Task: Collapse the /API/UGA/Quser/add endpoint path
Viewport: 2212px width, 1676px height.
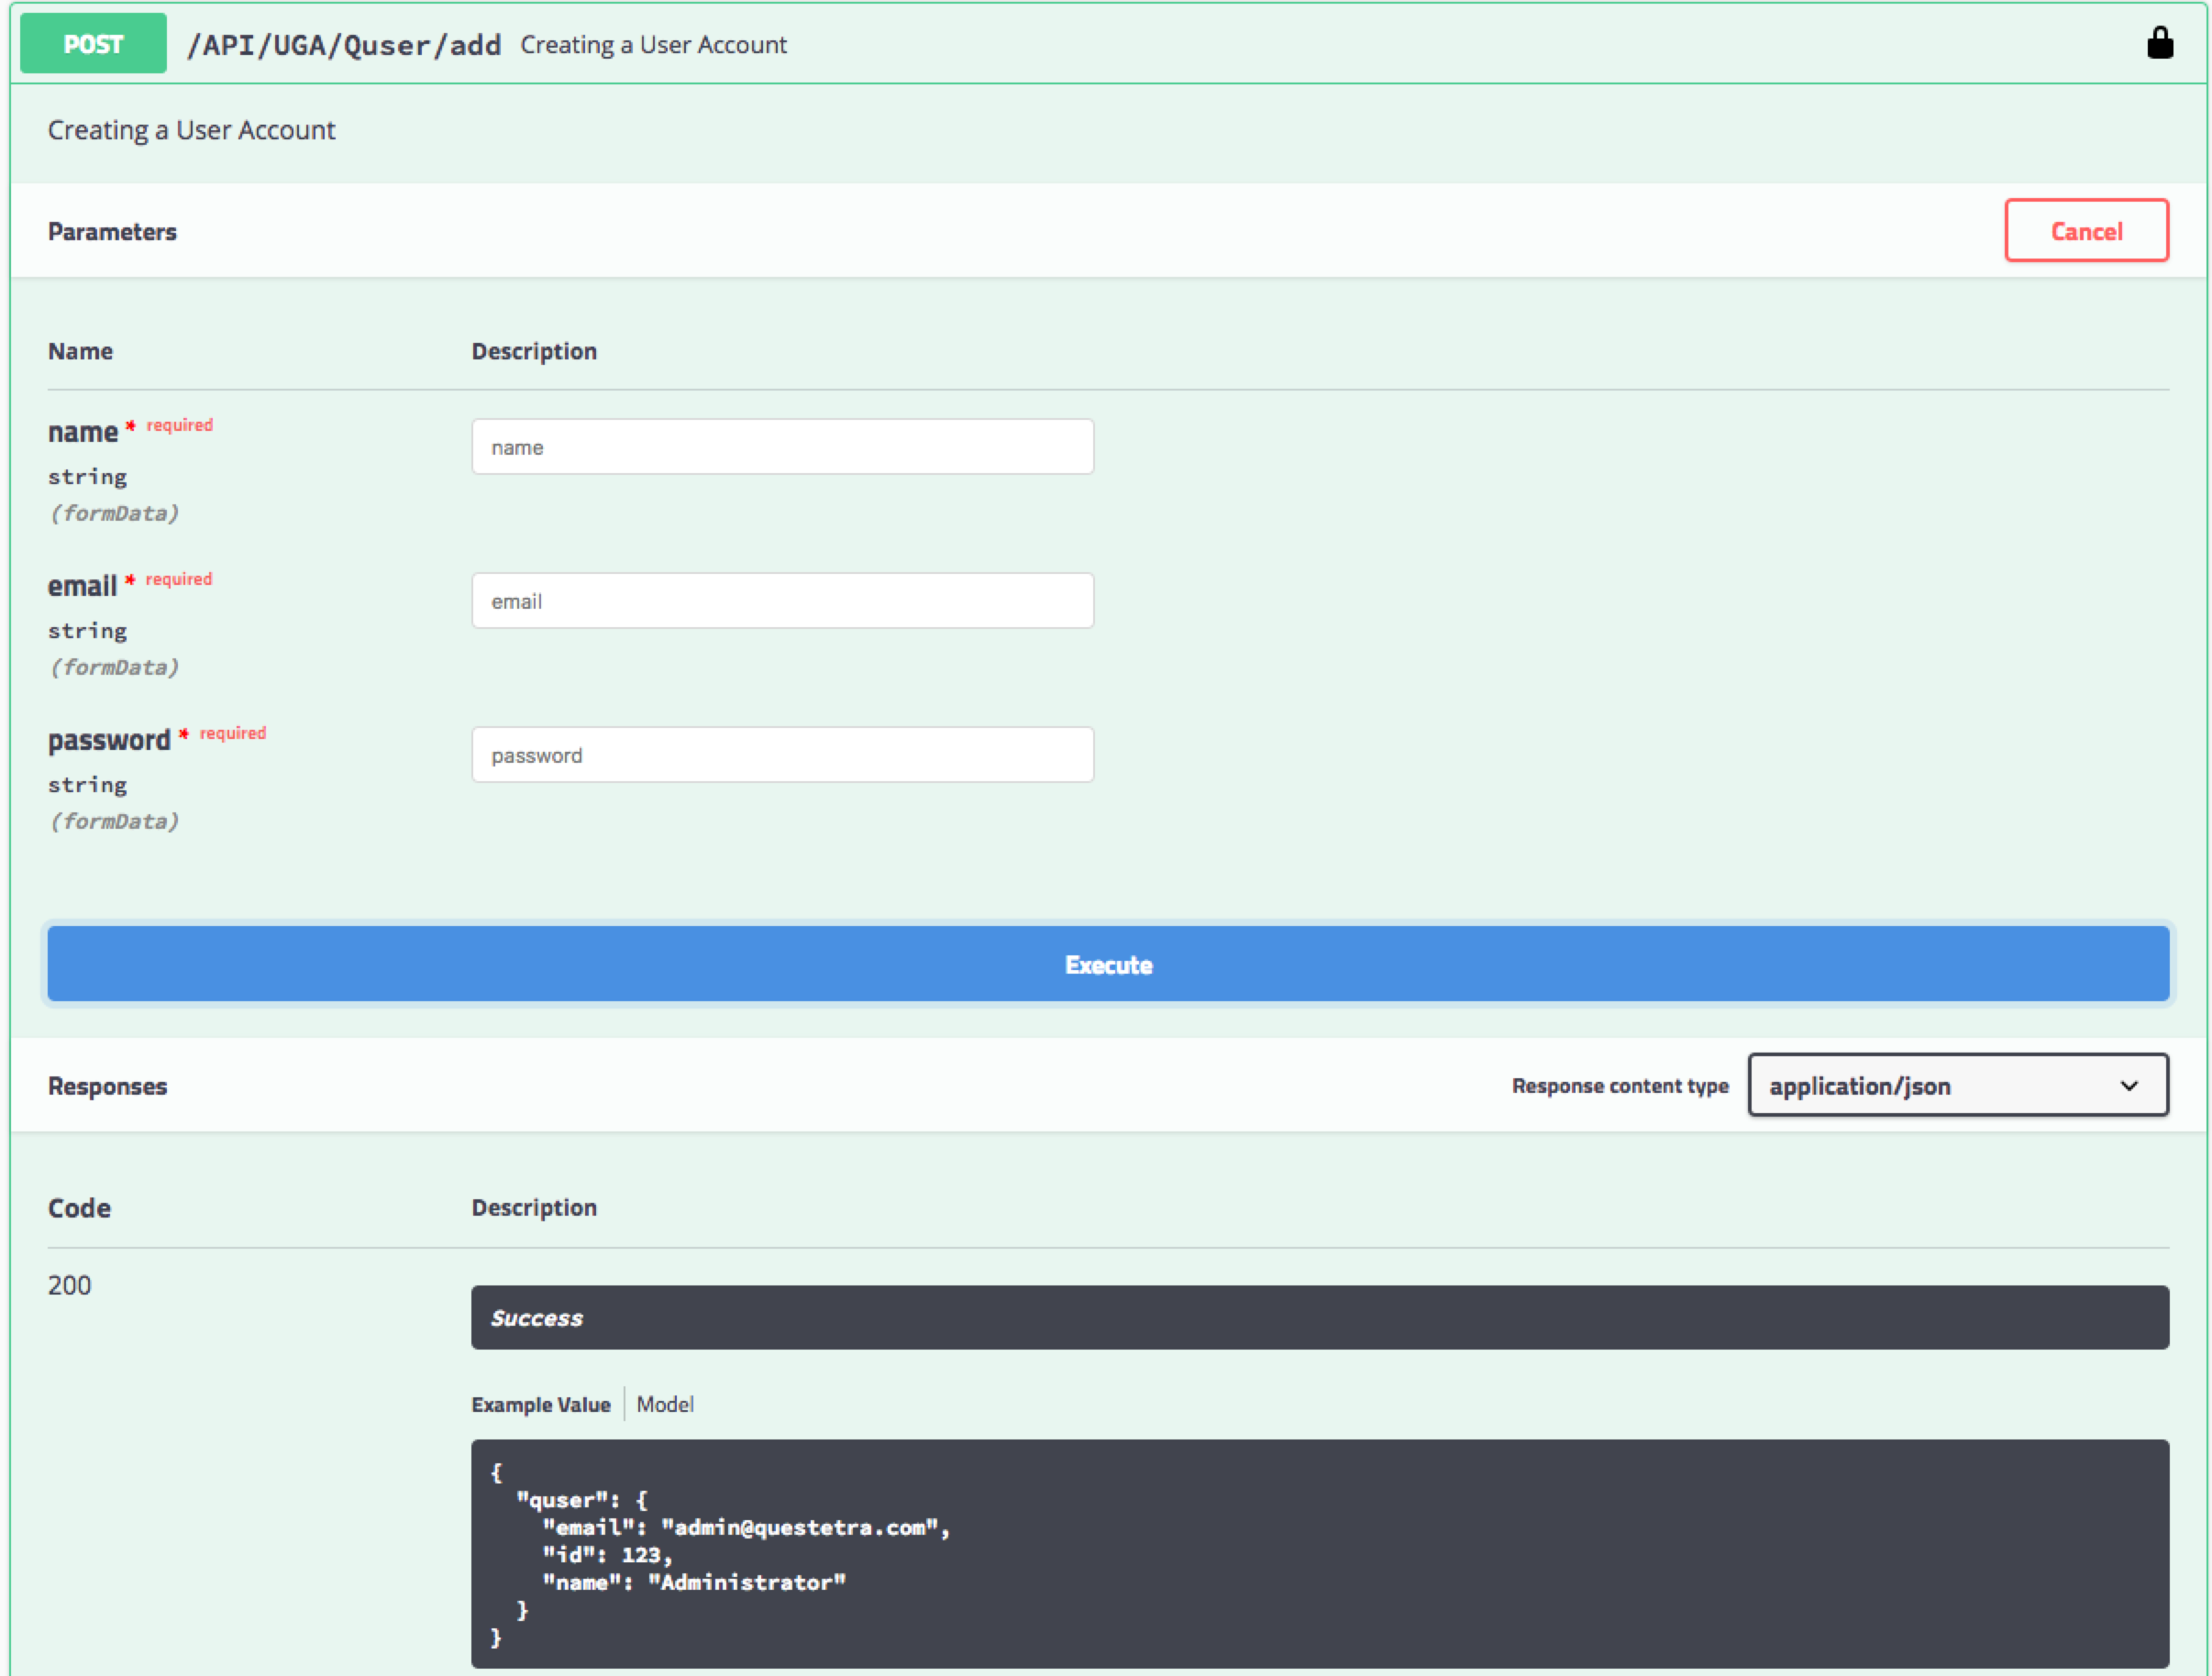Action: point(344,45)
